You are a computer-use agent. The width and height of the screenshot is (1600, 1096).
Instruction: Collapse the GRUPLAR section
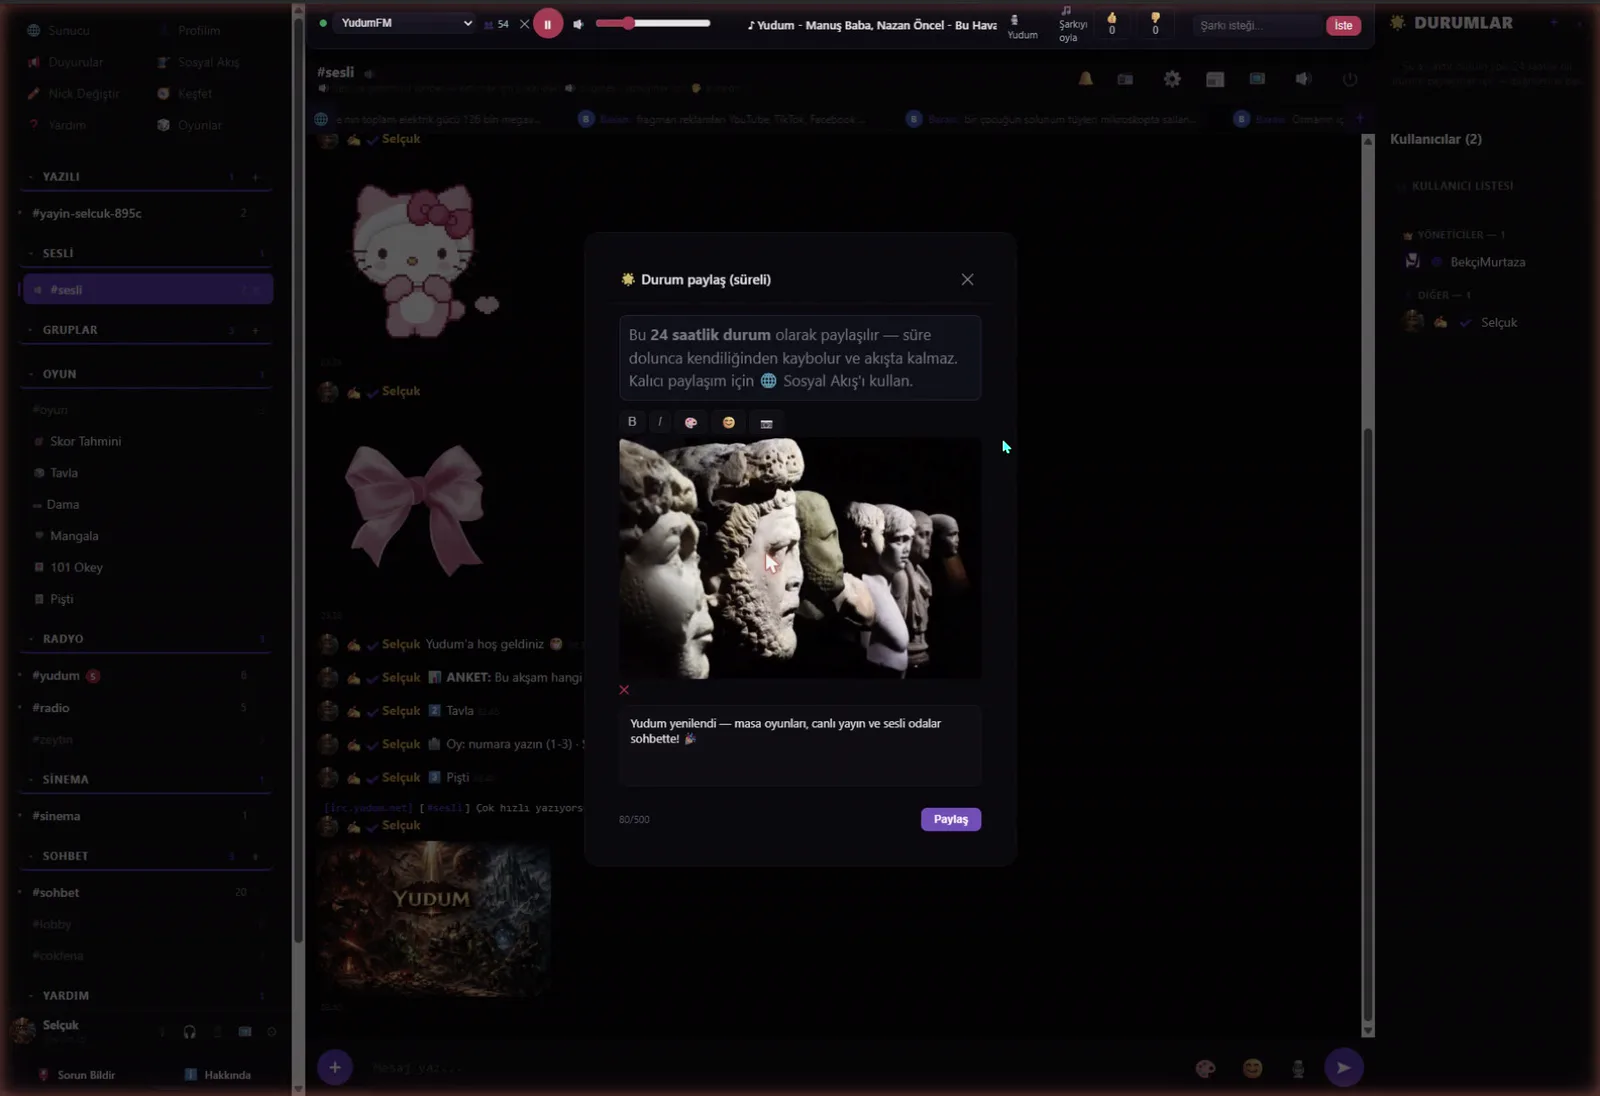(x=70, y=330)
